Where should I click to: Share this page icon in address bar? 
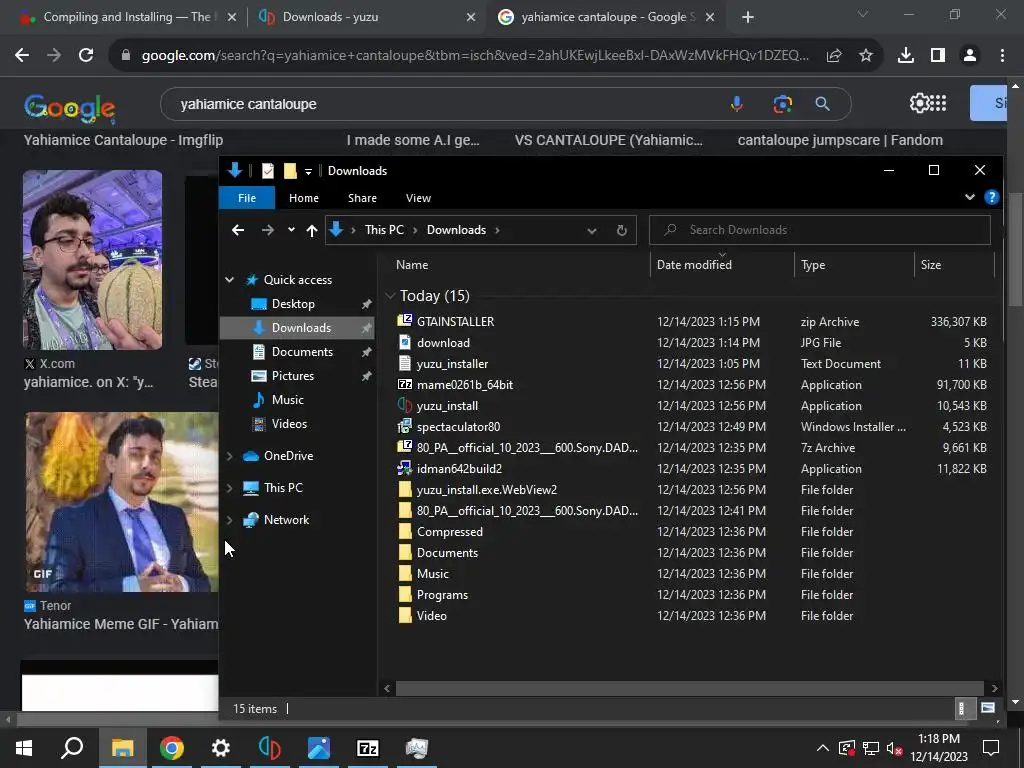834,56
